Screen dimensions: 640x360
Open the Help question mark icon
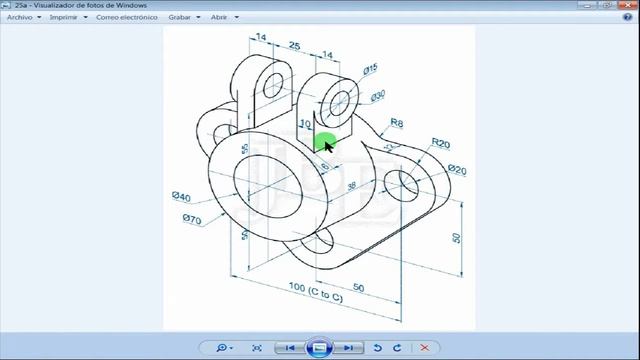pos(627,17)
